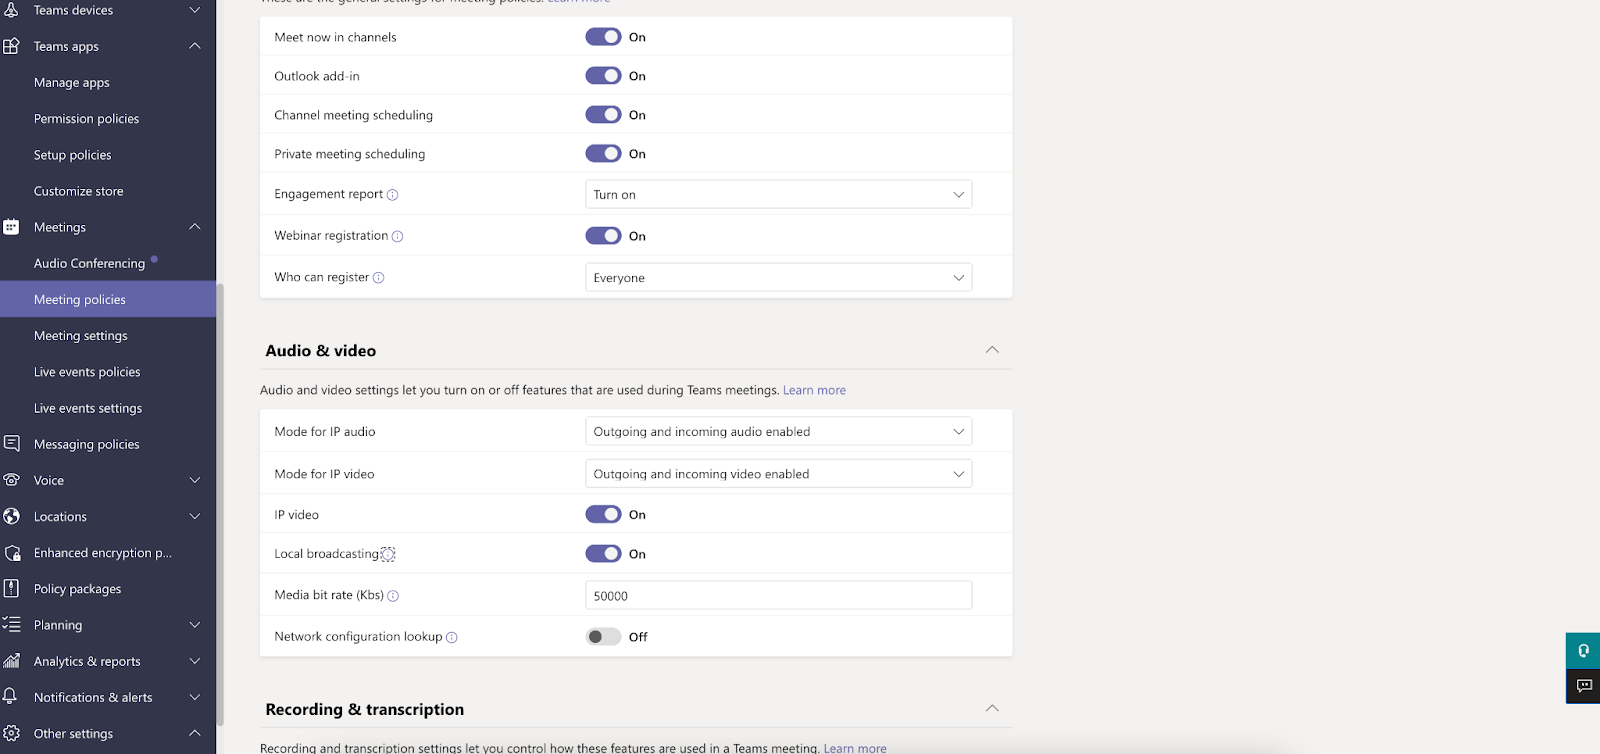This screenshot has height=754, width=1600.
Task: Click info icon next to Network configuration lookup
Action: tap(451, 637)
